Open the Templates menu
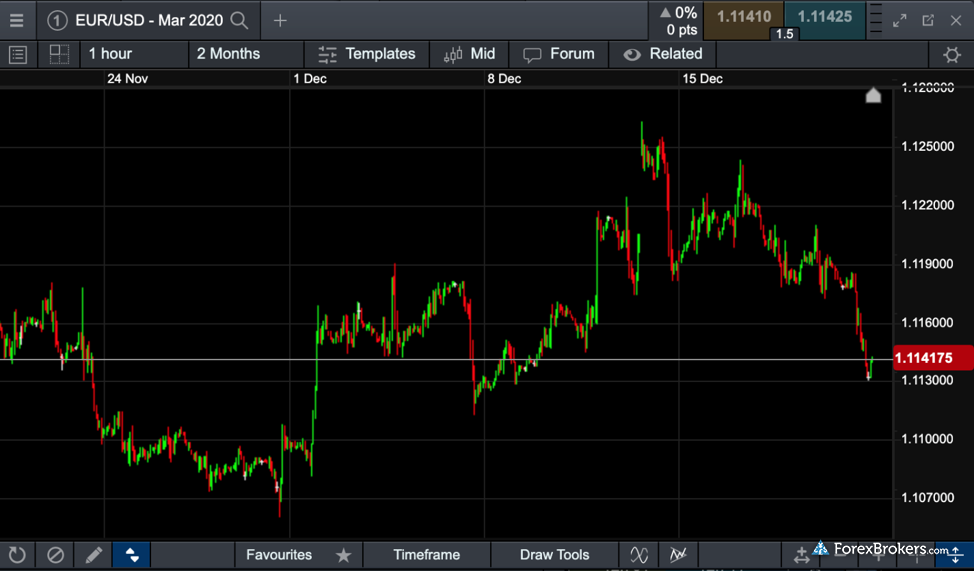 pos(367,54)
